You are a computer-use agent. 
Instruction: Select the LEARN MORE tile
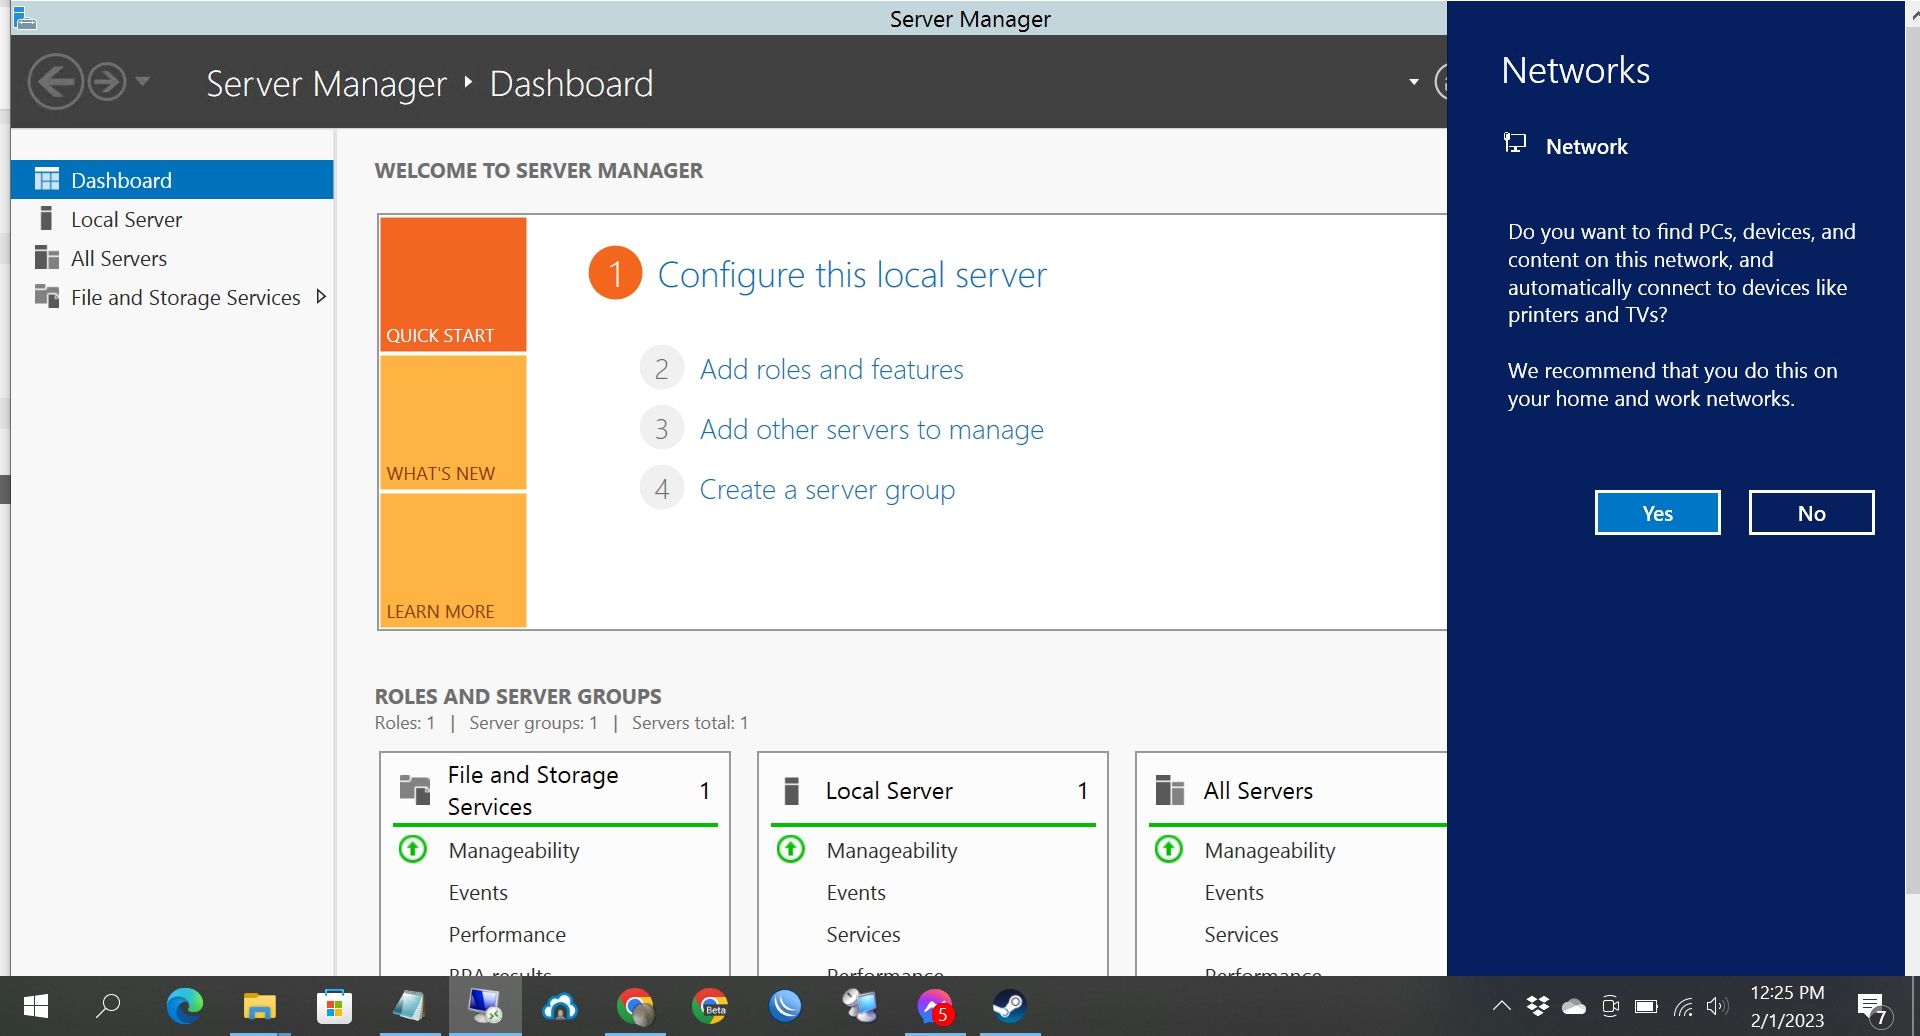(453, 560)
